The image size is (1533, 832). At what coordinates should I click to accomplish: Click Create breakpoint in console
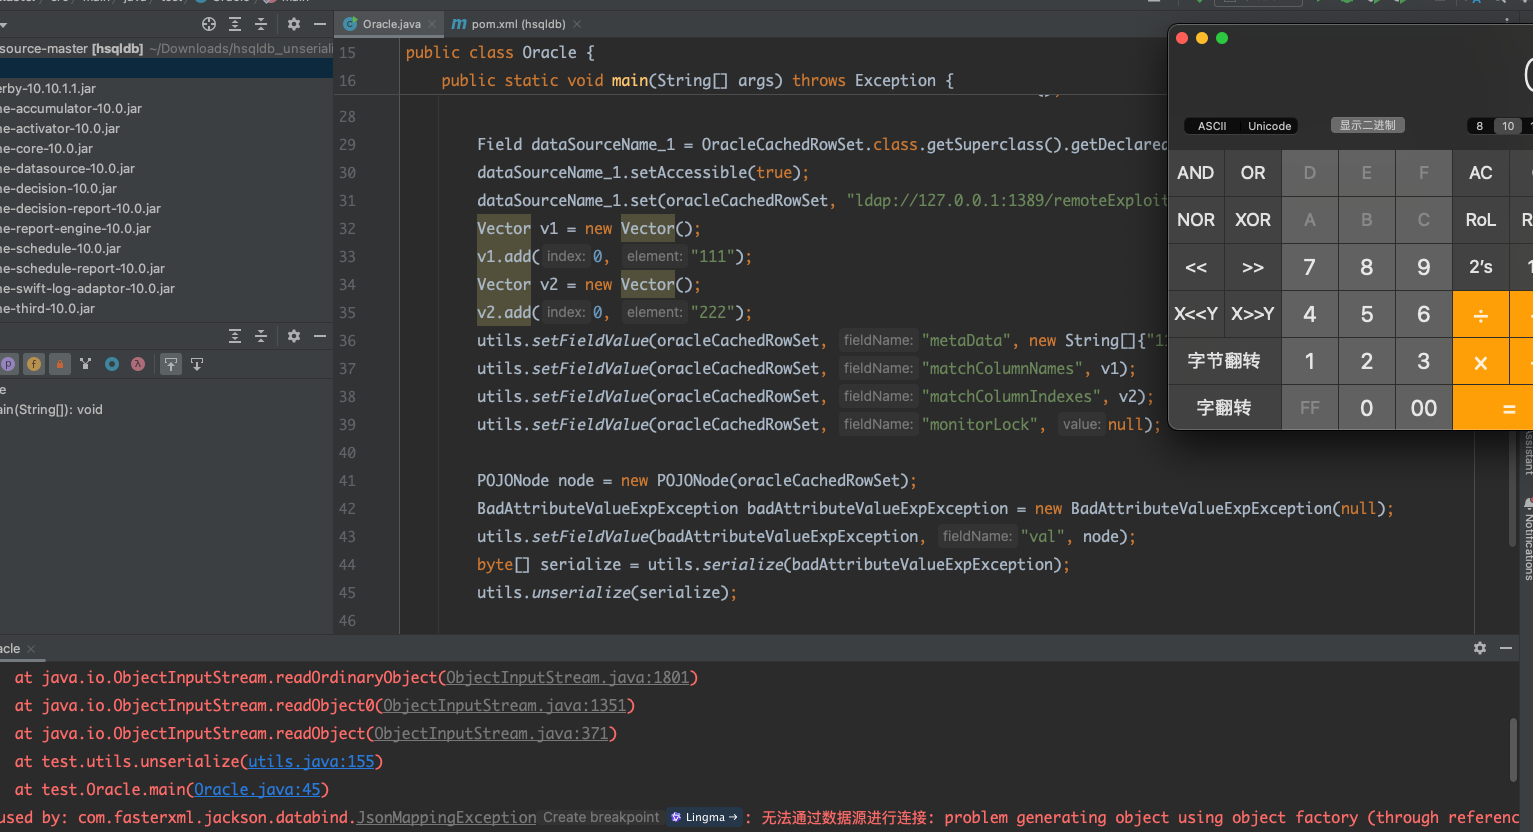(601, 817)
